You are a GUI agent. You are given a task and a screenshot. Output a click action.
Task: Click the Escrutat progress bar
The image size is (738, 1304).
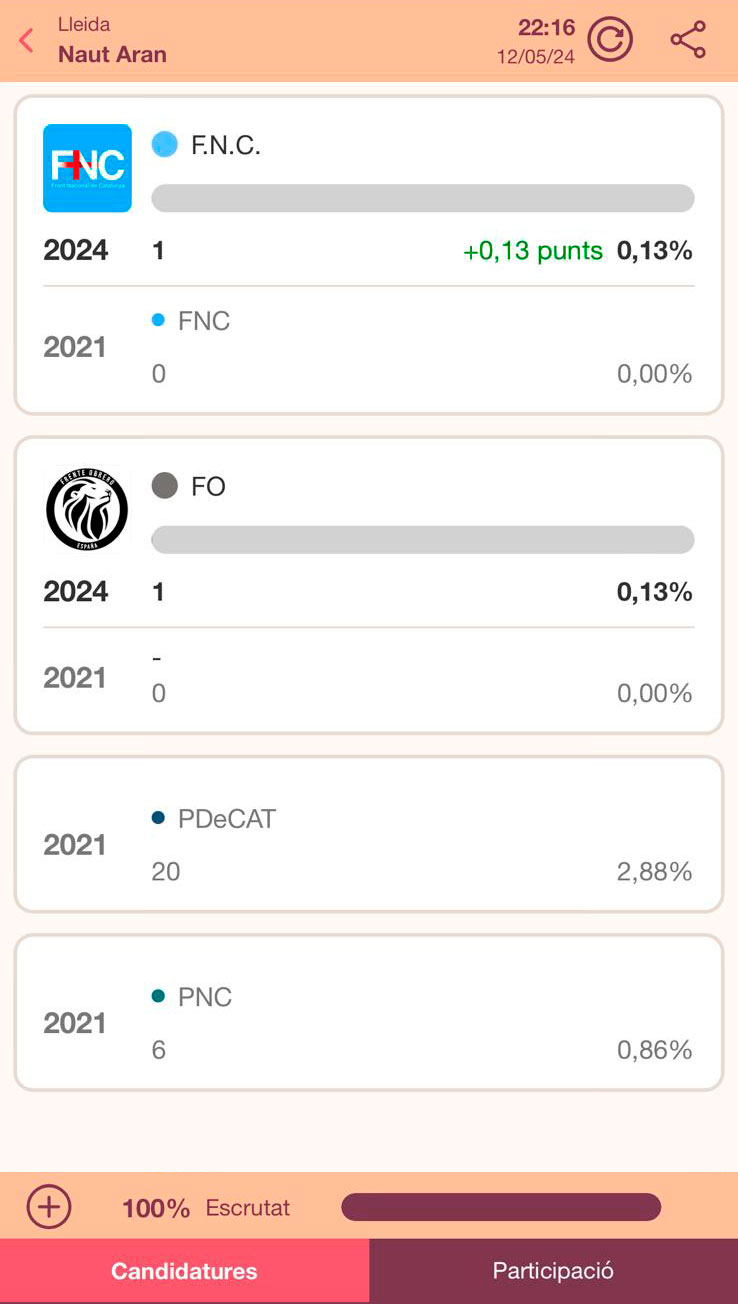(x=500, y=1207)
